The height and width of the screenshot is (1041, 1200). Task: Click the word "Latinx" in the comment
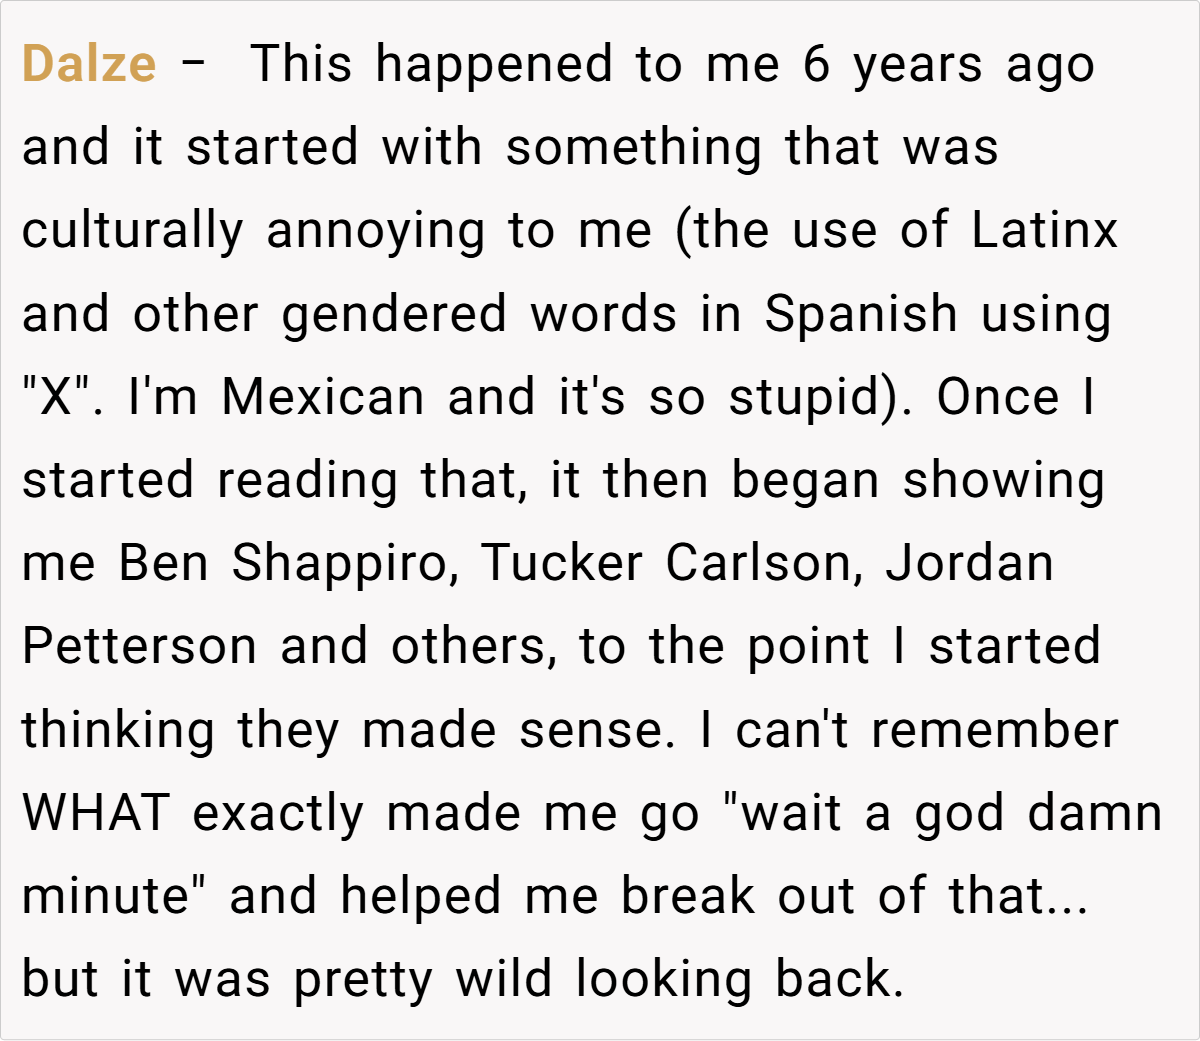(1044, 229)
